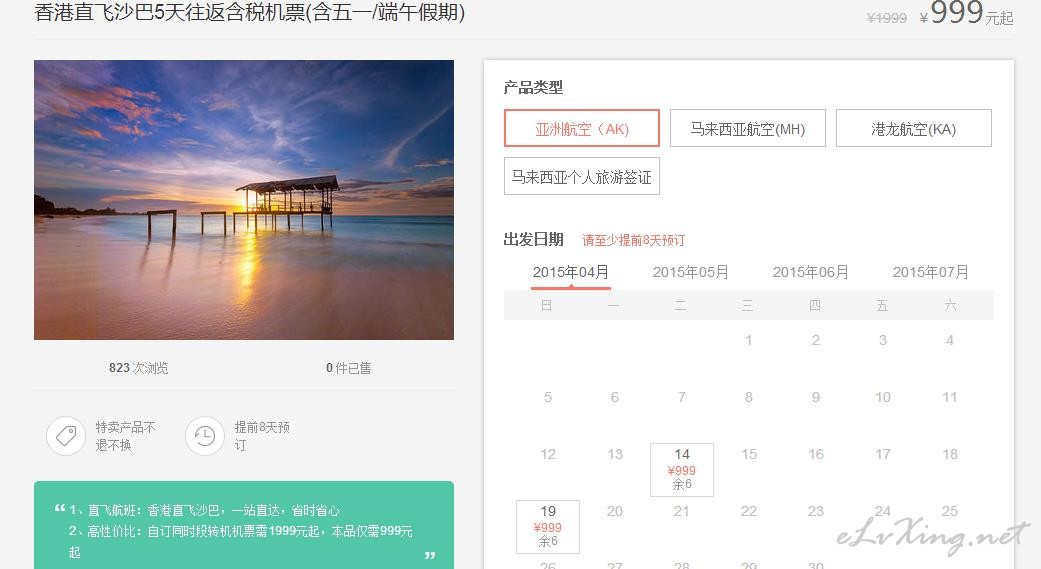Screen dimensions: 1041x569
Task: Click calendar date 18
Action: (950, 454)
